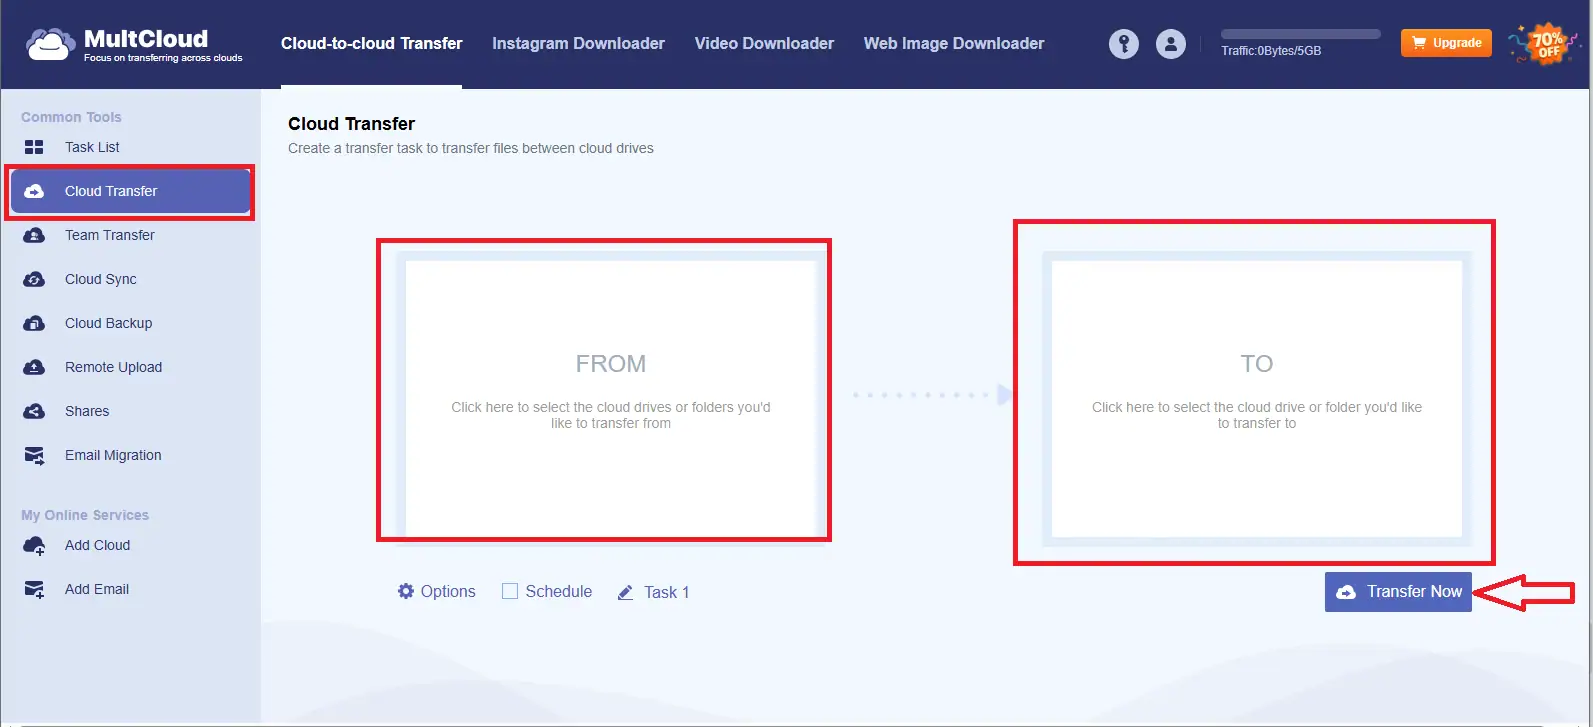
Task: Click the Remote Upload cloud icon
Action: (34, 367)
